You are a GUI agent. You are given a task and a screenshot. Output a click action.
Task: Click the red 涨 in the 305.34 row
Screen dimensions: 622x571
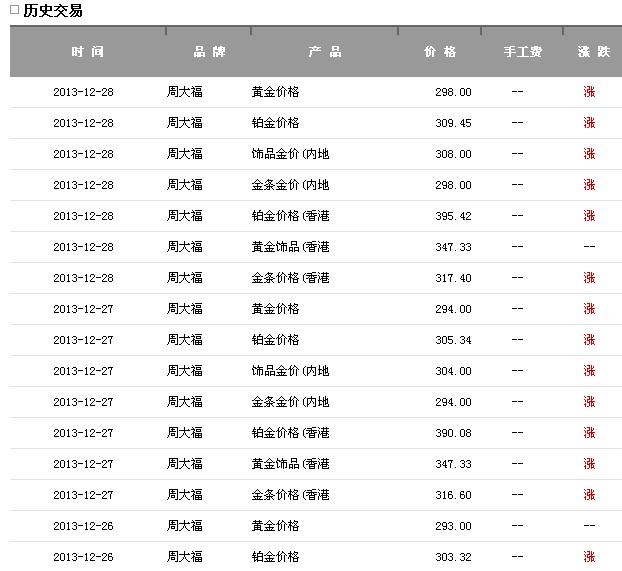click(589, 340)
